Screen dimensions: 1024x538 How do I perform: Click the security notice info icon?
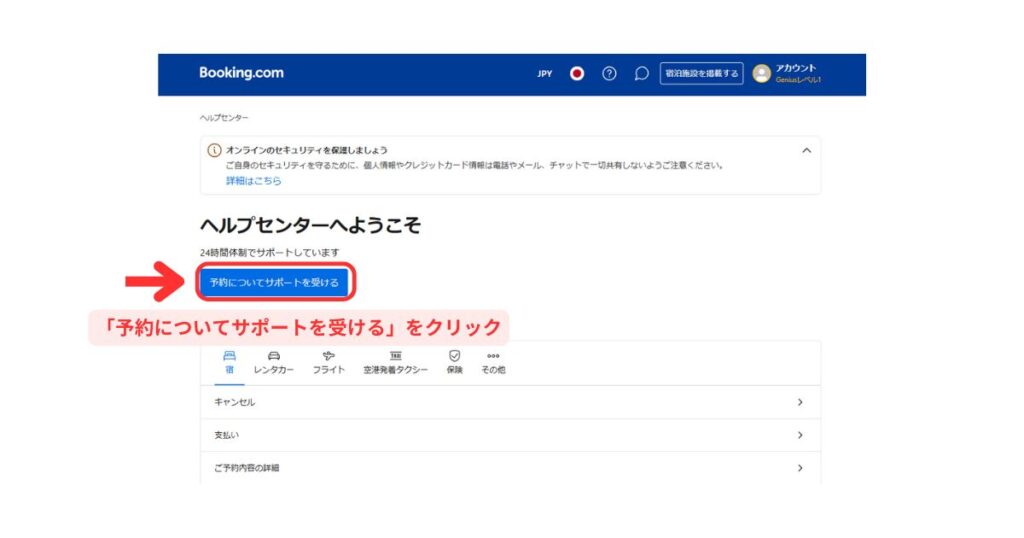tap(214, 150)
